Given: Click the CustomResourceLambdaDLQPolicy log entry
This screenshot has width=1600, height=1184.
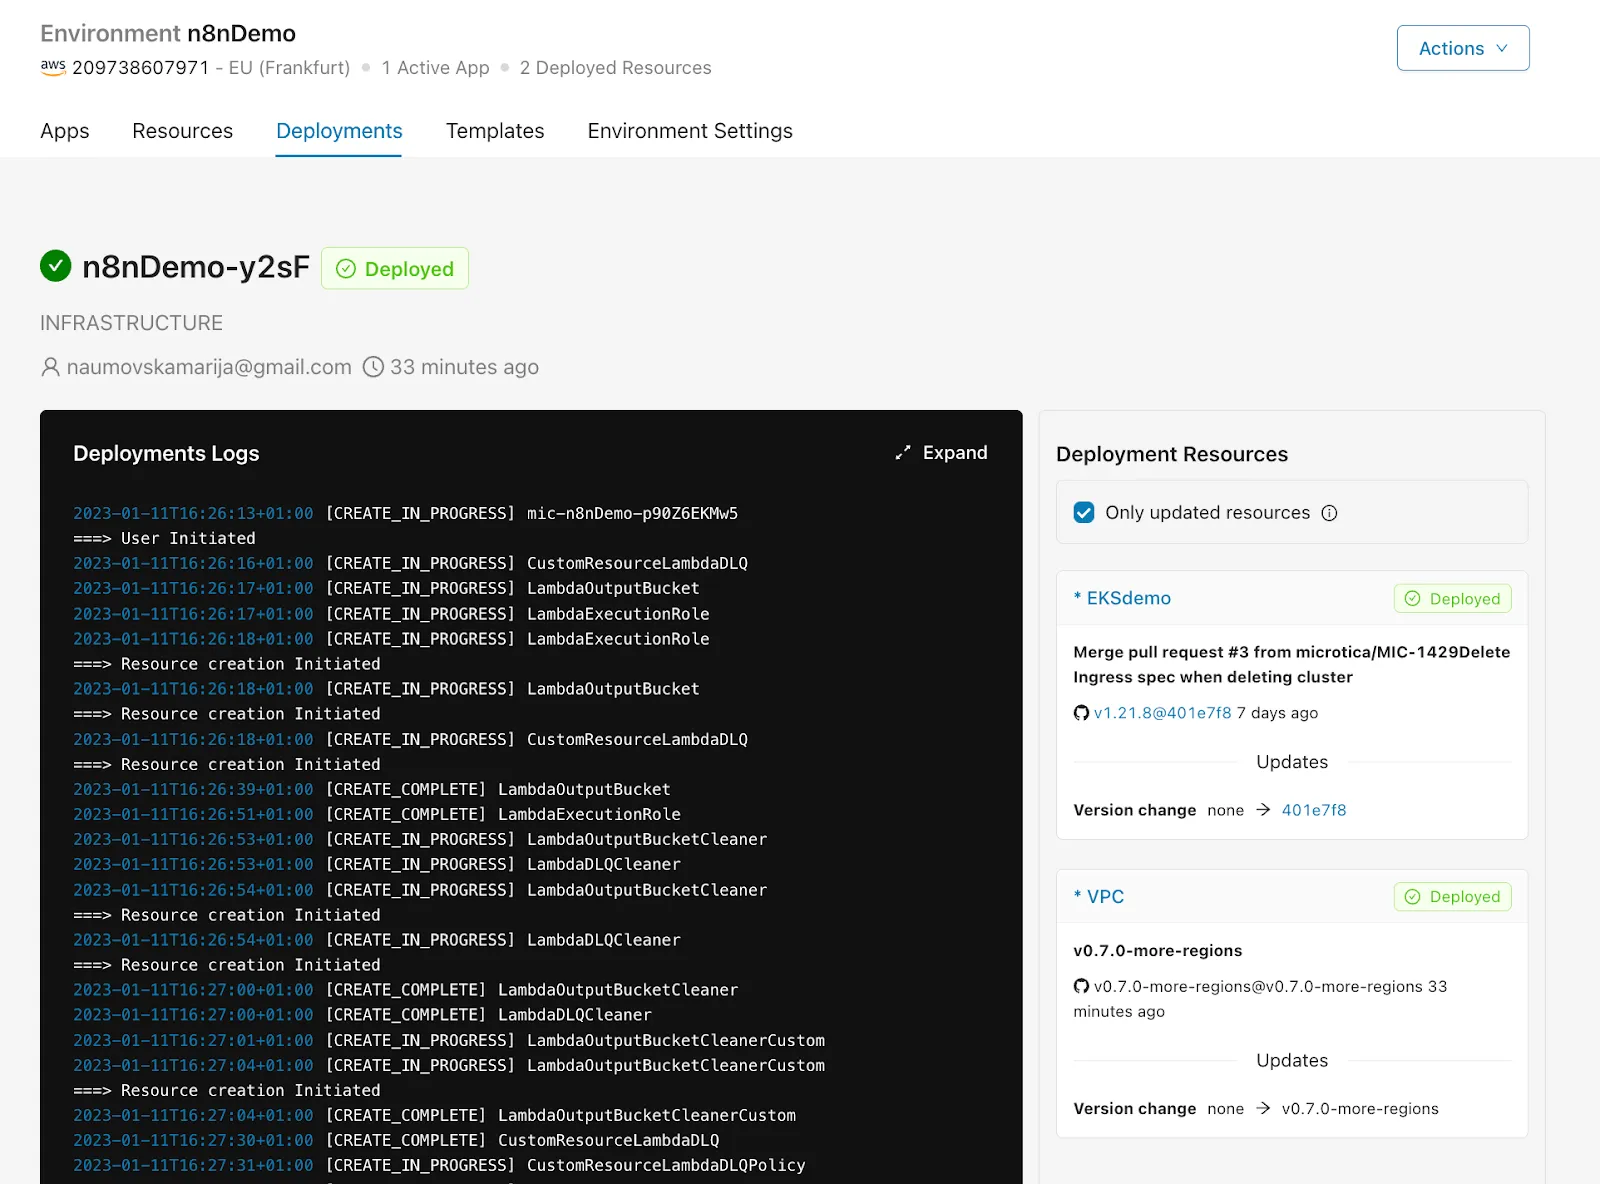Looking at the screenshot, I should (x=439, y=1165).
